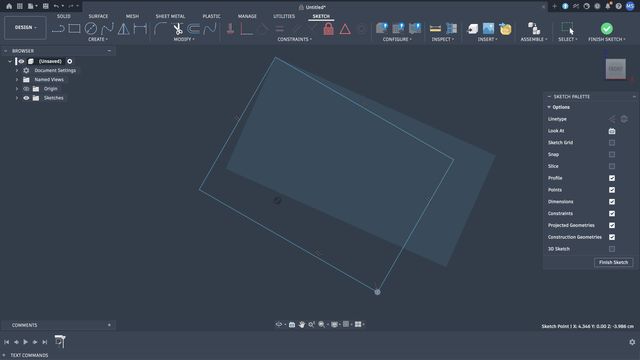Toggle visibility of Origin folder
640x360 pixels.
26,89
